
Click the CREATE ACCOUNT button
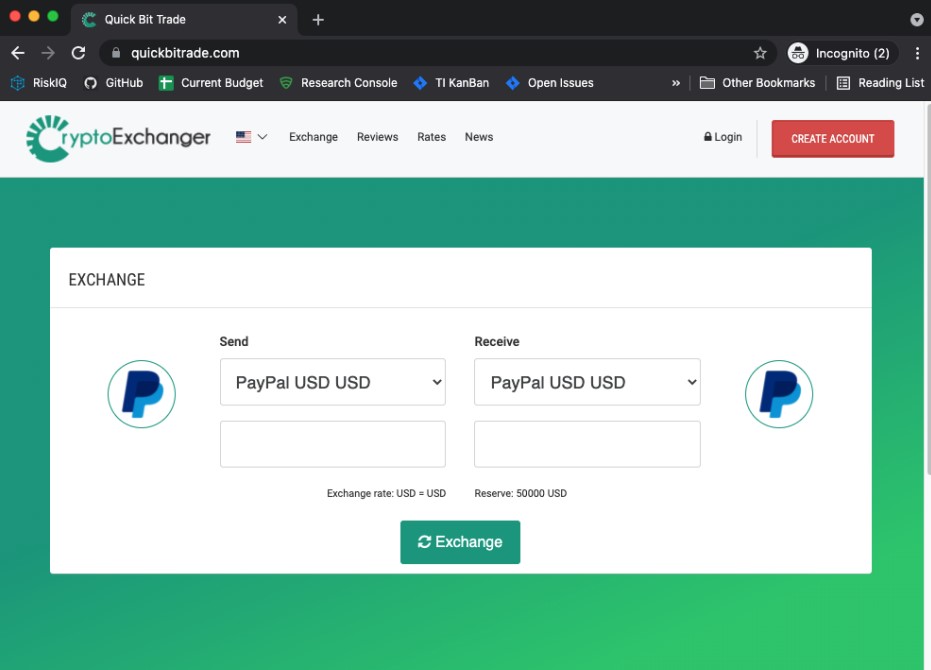(x=832, y=139)
